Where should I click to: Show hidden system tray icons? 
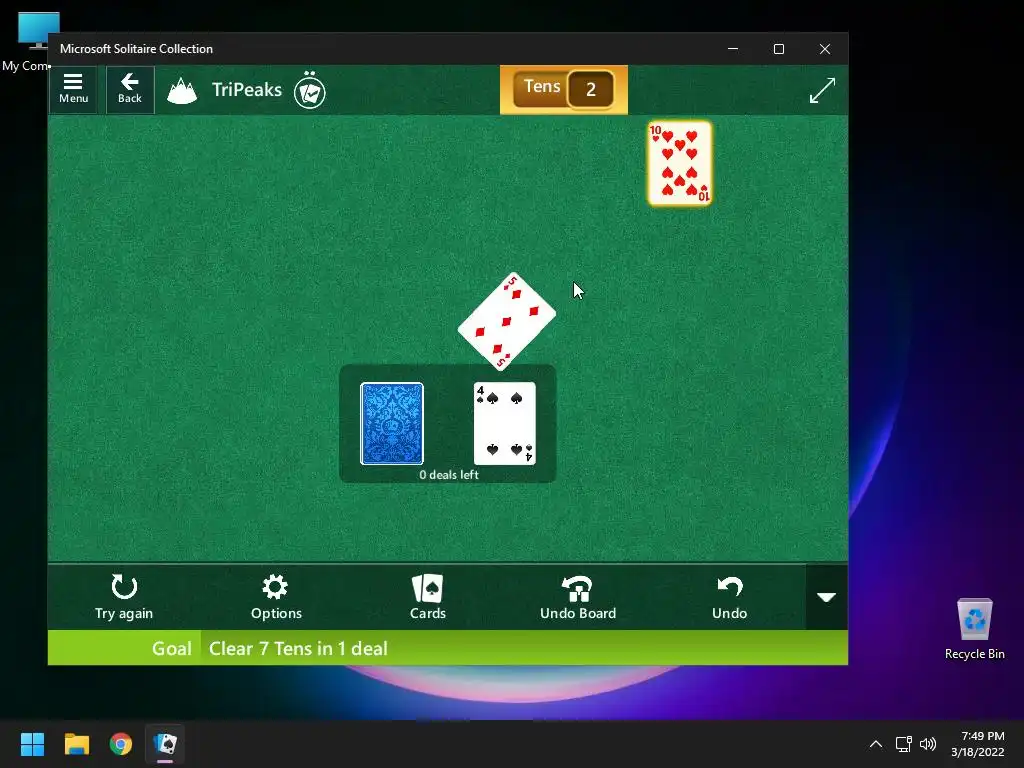coord(876,744)
